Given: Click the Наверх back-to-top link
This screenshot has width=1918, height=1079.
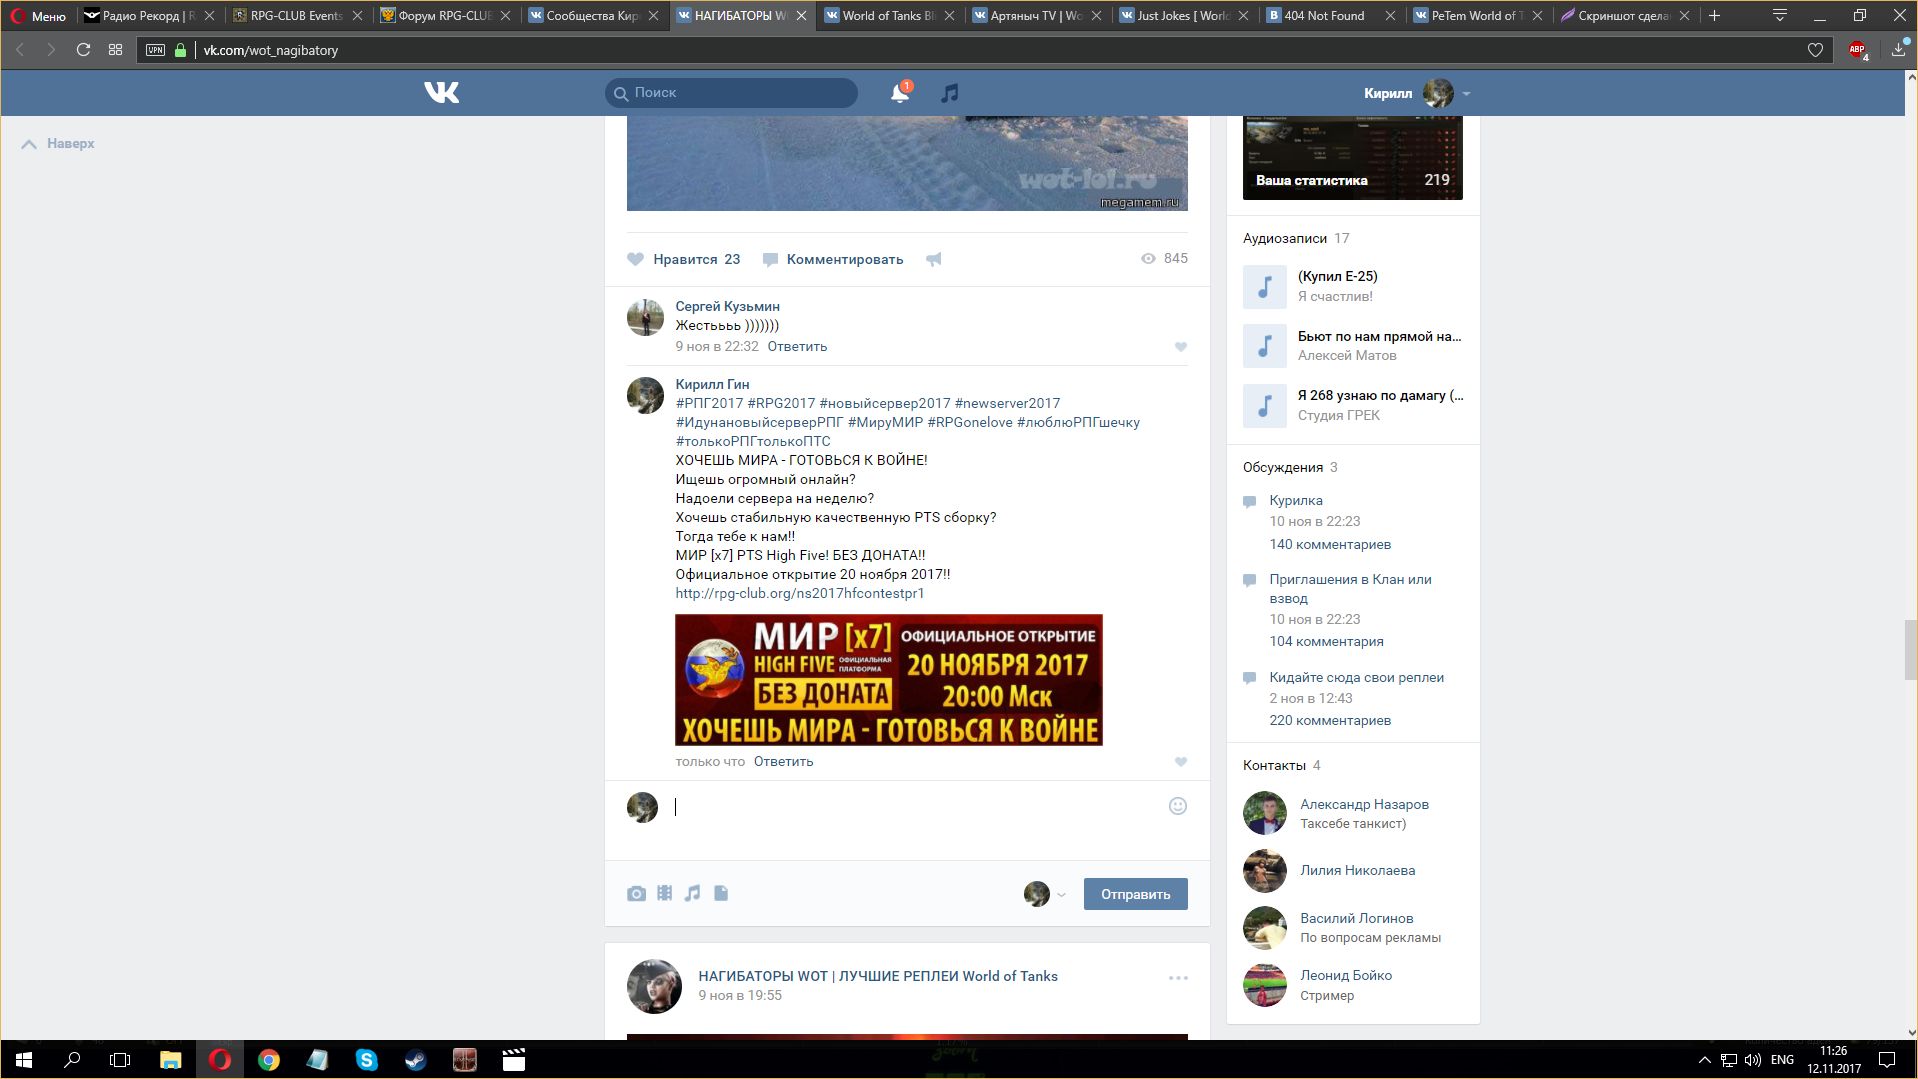Looking at the screenshot, I should pos(59,144).
